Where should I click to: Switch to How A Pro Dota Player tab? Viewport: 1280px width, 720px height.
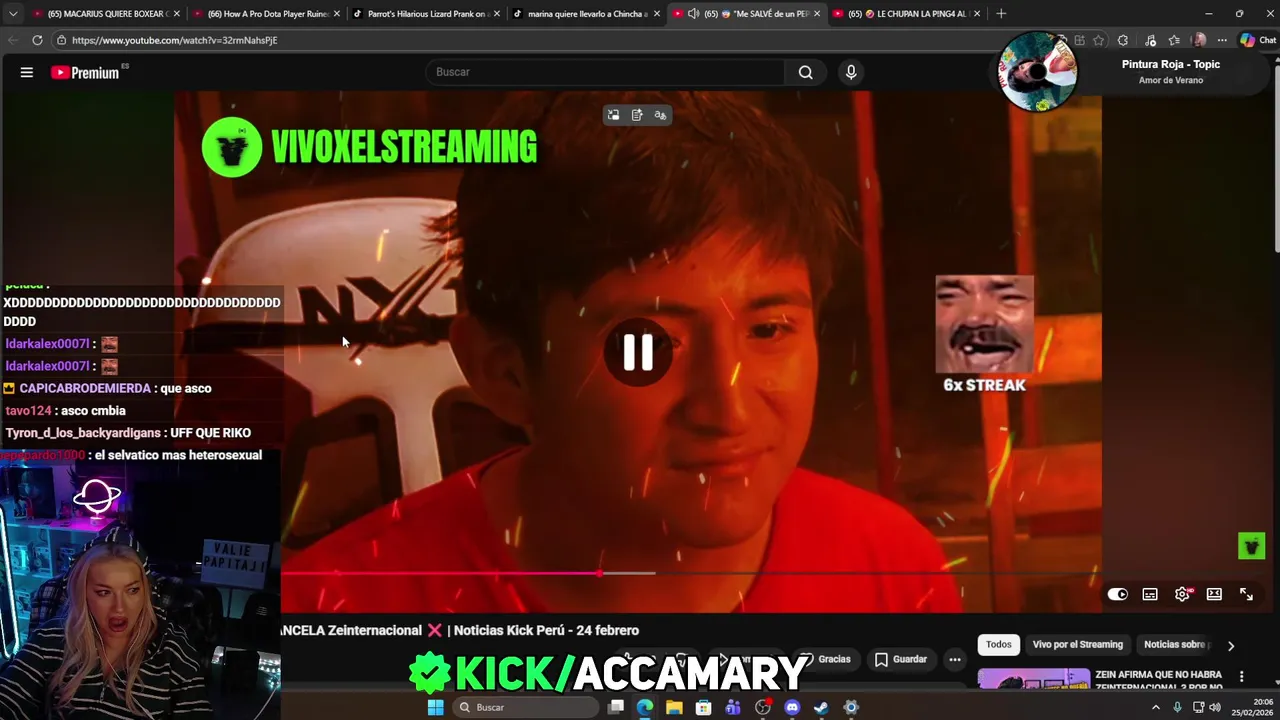[264, 13]
